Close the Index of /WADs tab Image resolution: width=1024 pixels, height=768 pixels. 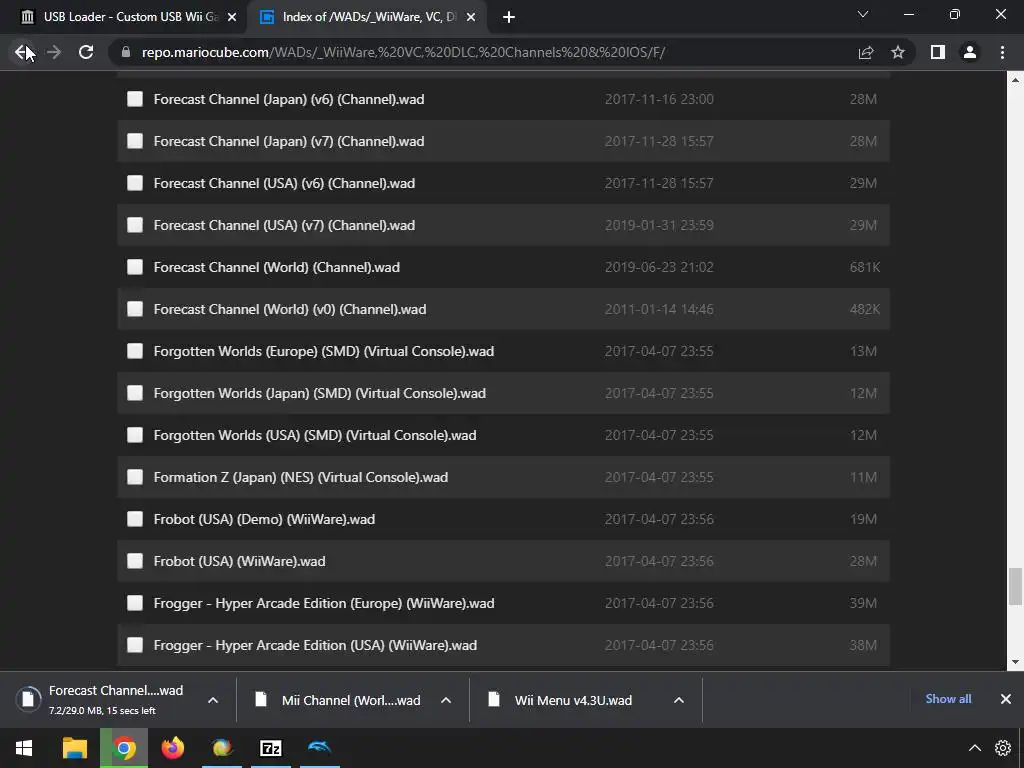[471, 17]
